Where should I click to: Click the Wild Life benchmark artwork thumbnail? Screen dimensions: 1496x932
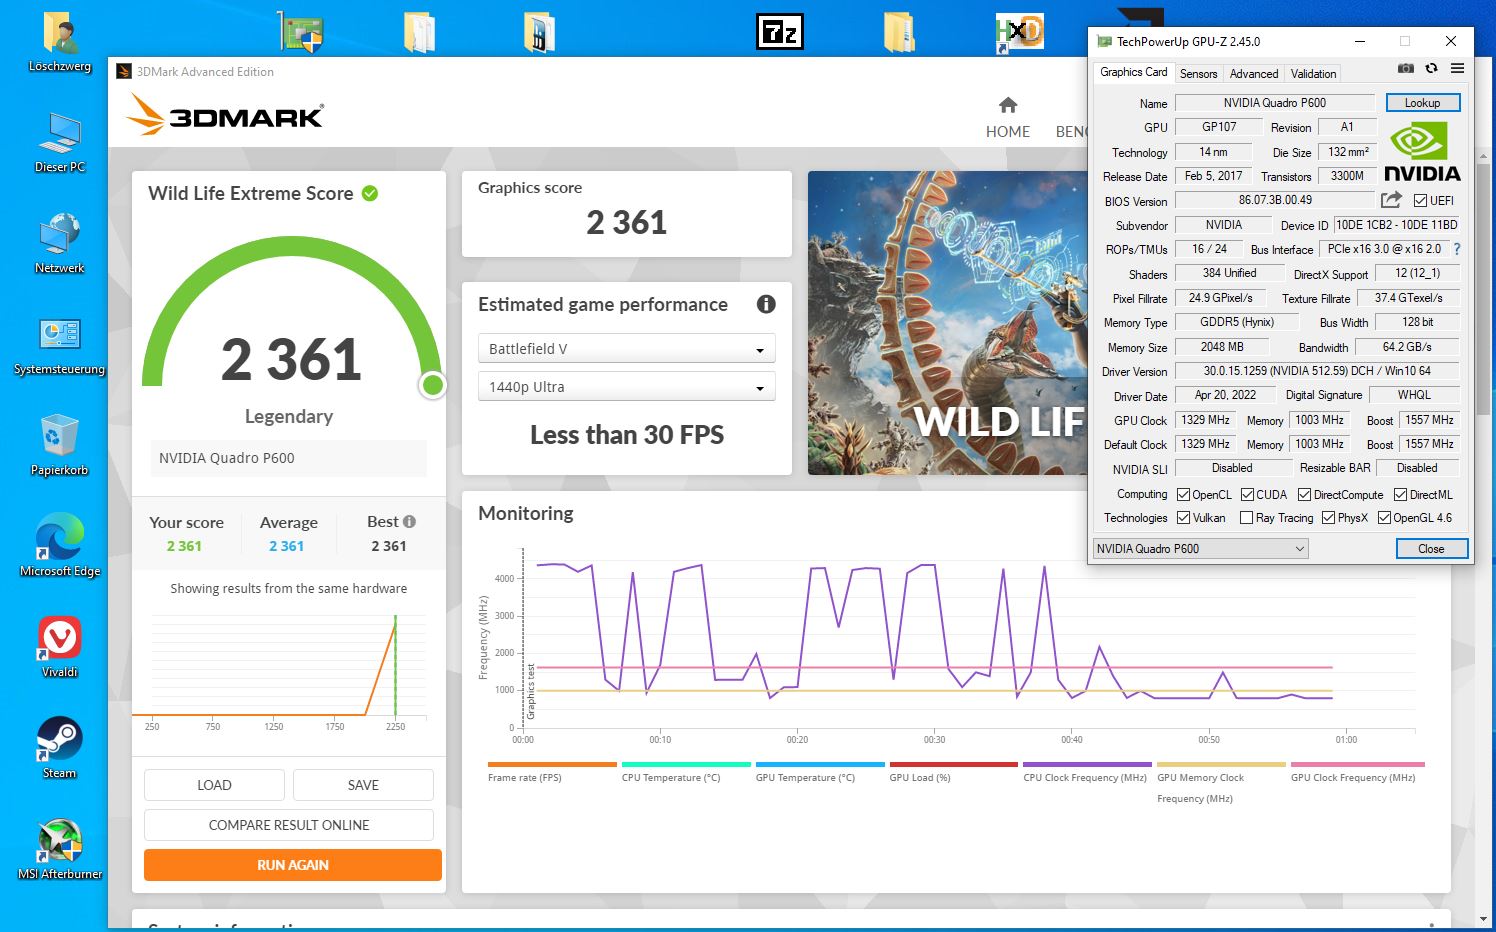pos(947,323)
